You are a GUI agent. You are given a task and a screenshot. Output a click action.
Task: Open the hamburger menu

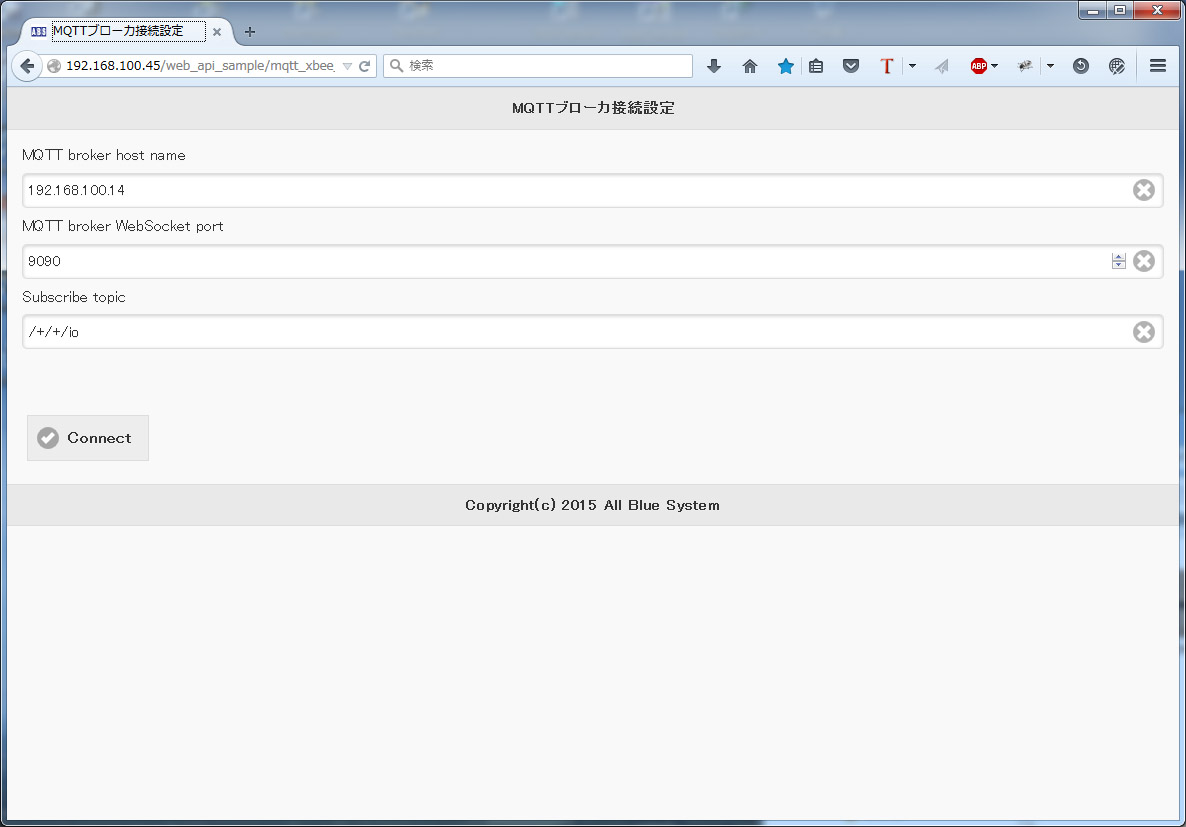click(x=1157, y=66)
